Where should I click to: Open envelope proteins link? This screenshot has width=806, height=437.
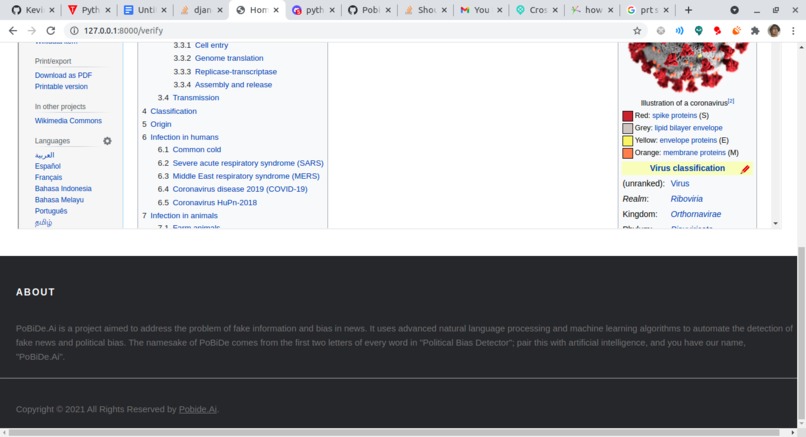688,140
